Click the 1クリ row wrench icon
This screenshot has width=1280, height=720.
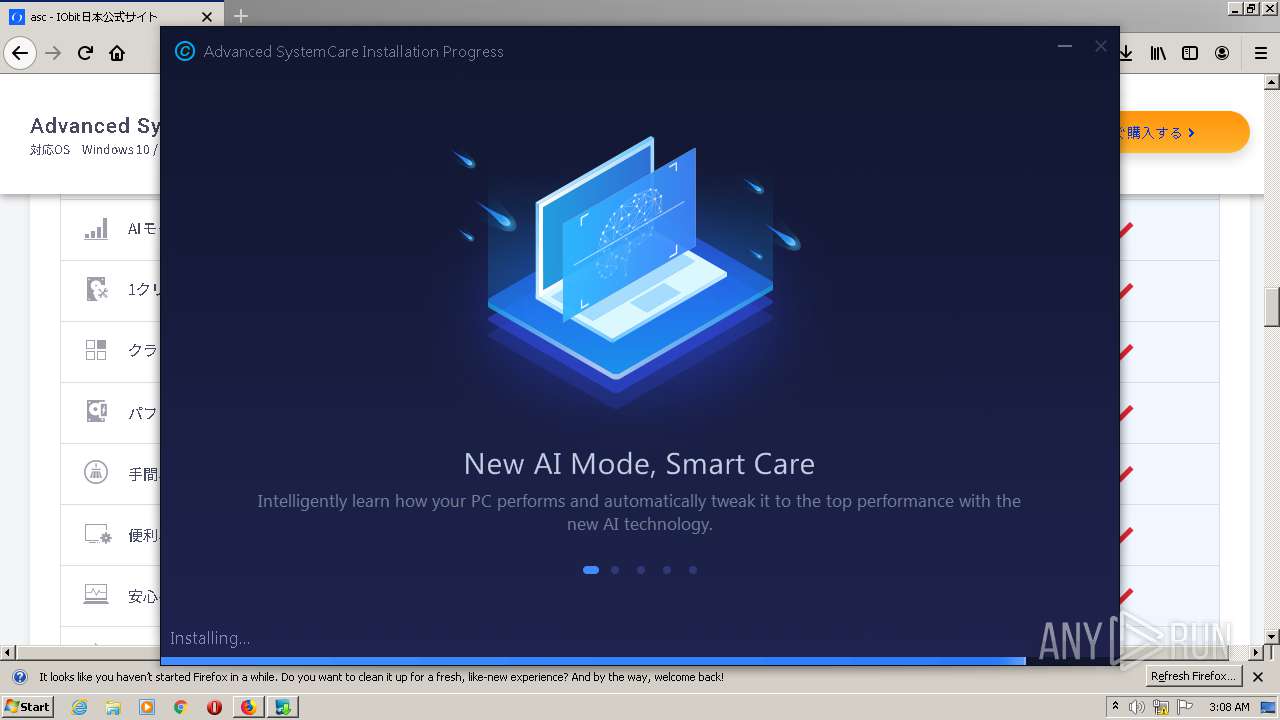pos(96,290)
